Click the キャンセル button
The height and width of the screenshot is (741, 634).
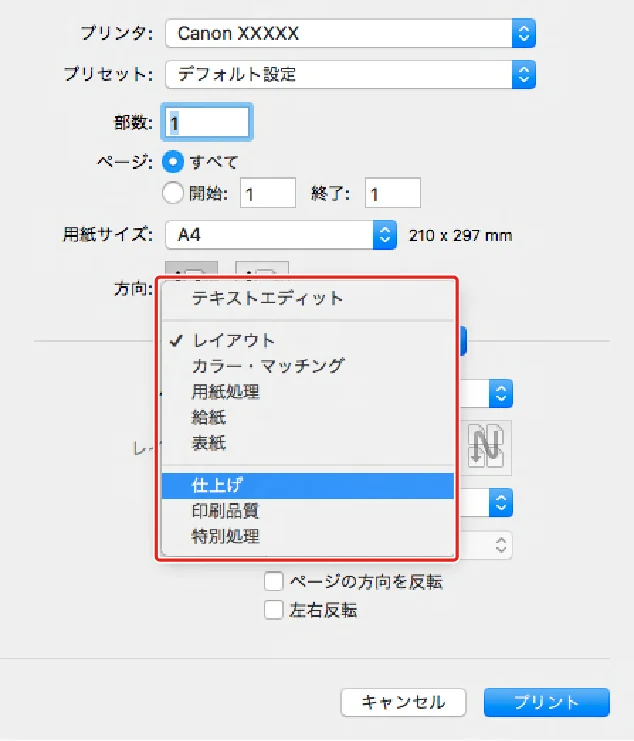click(403, 702)
